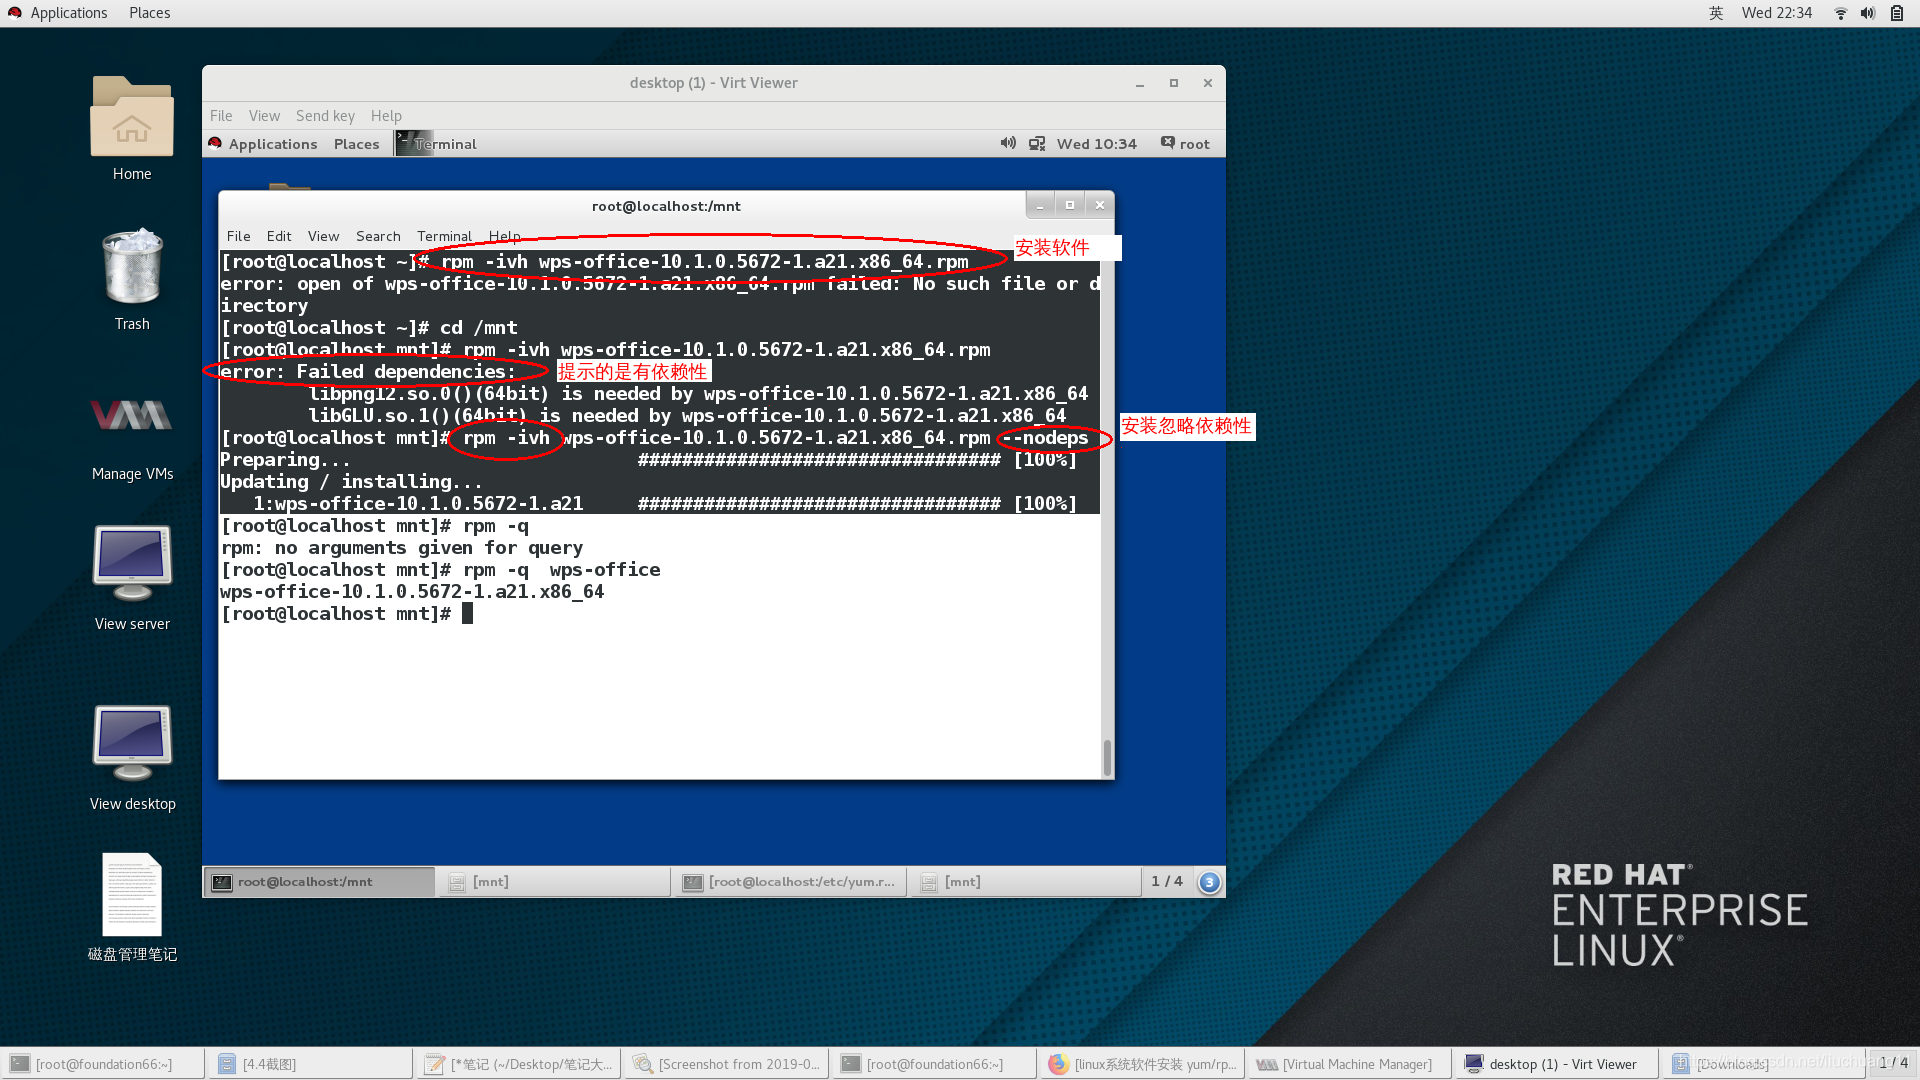Minimize the Virt Viewer window
The height and width of the screenshot is (1080, 1920).
click(1140, 83)
